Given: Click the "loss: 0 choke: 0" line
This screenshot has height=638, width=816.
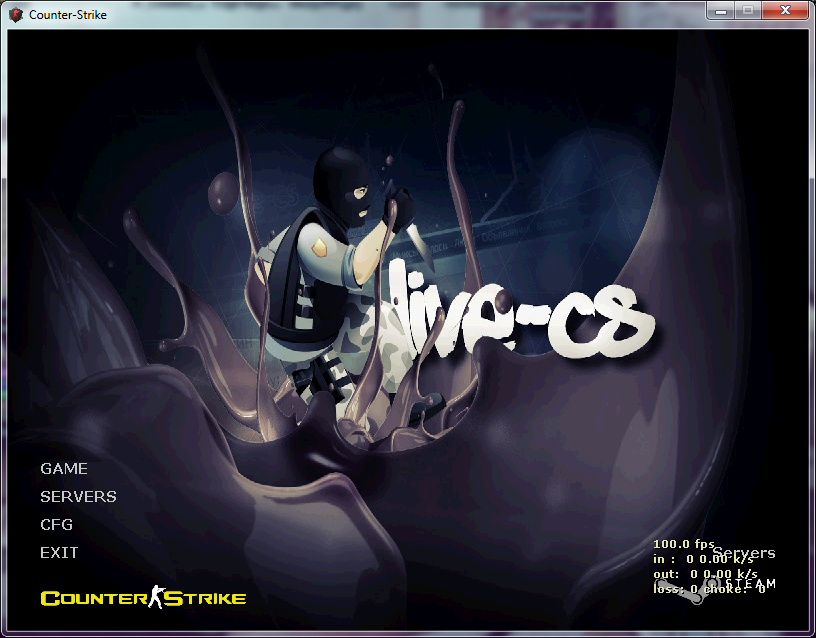Looking at the screenshot, I should [709, 589].
